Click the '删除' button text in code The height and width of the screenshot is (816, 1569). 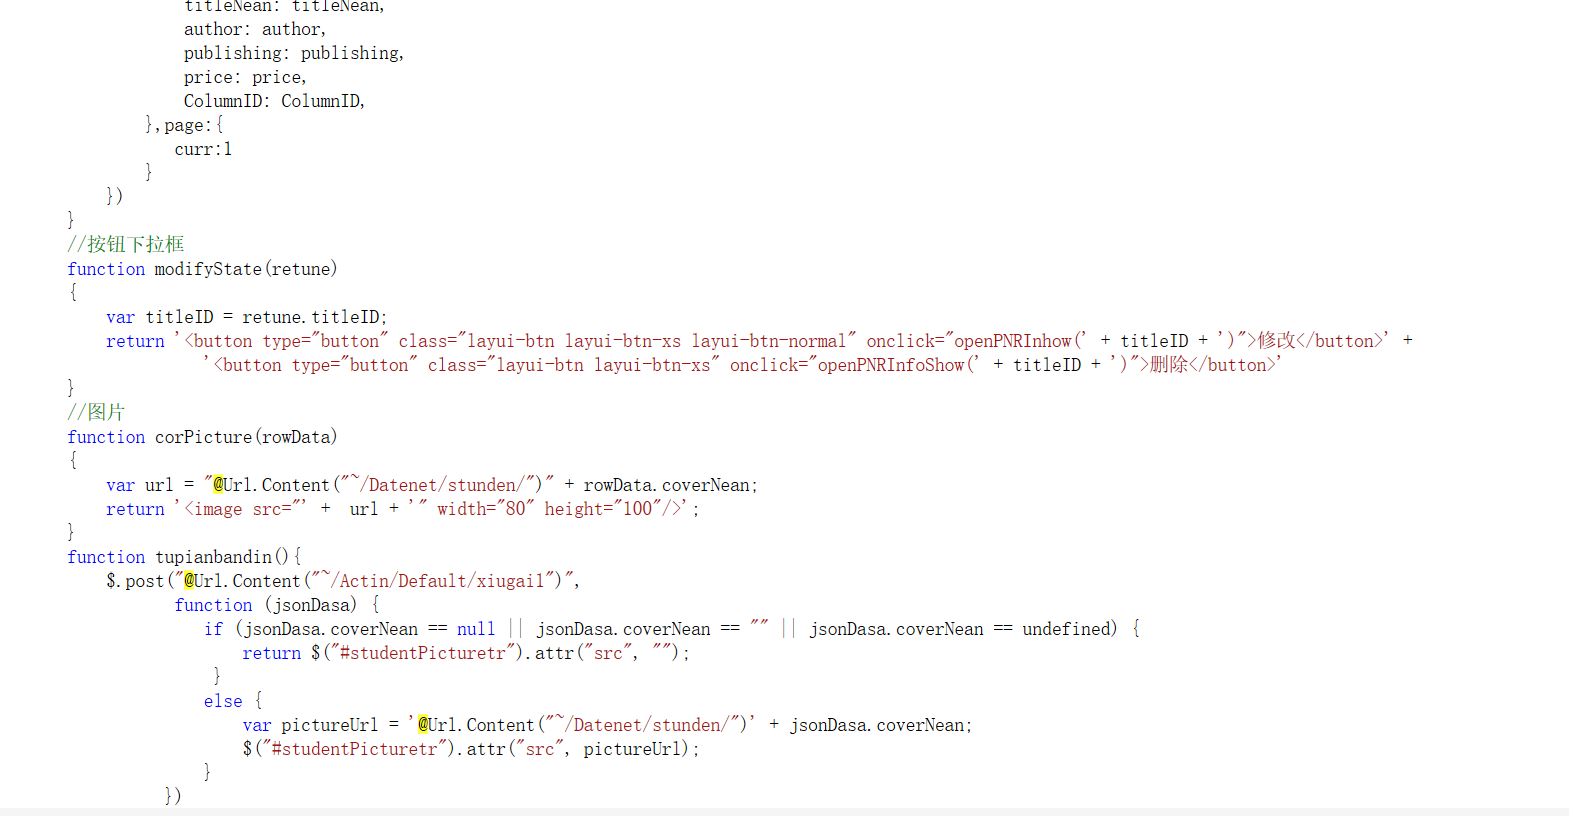pos(1169,365)
